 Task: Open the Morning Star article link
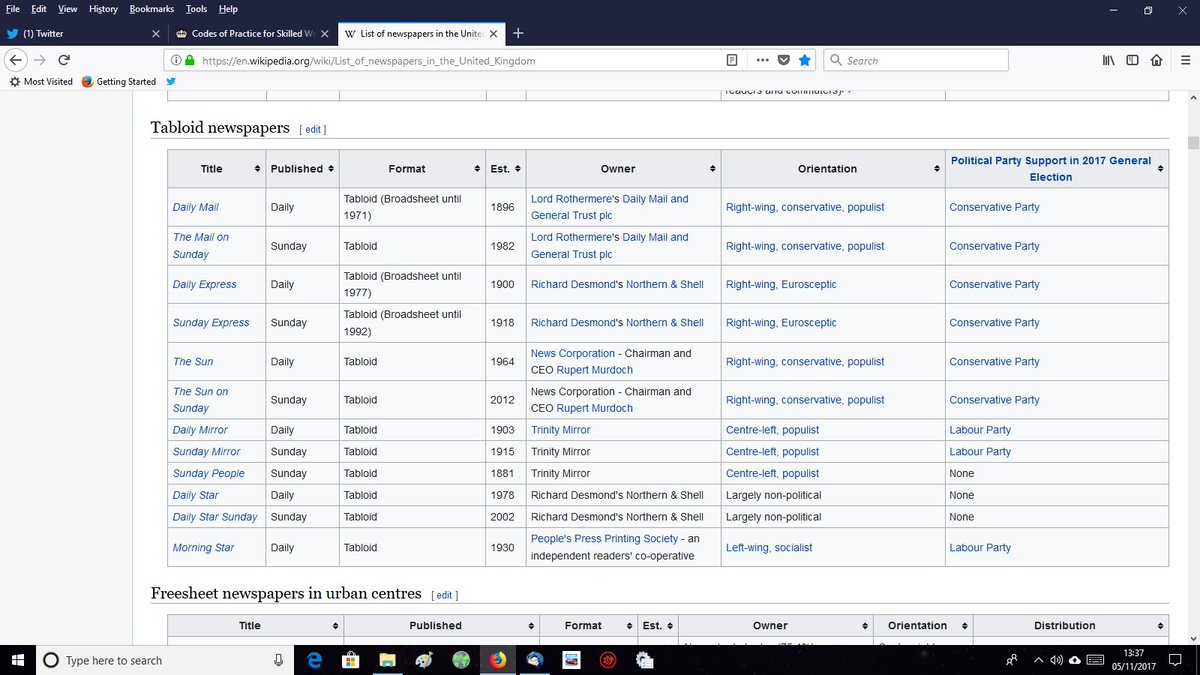click(204, 548)
